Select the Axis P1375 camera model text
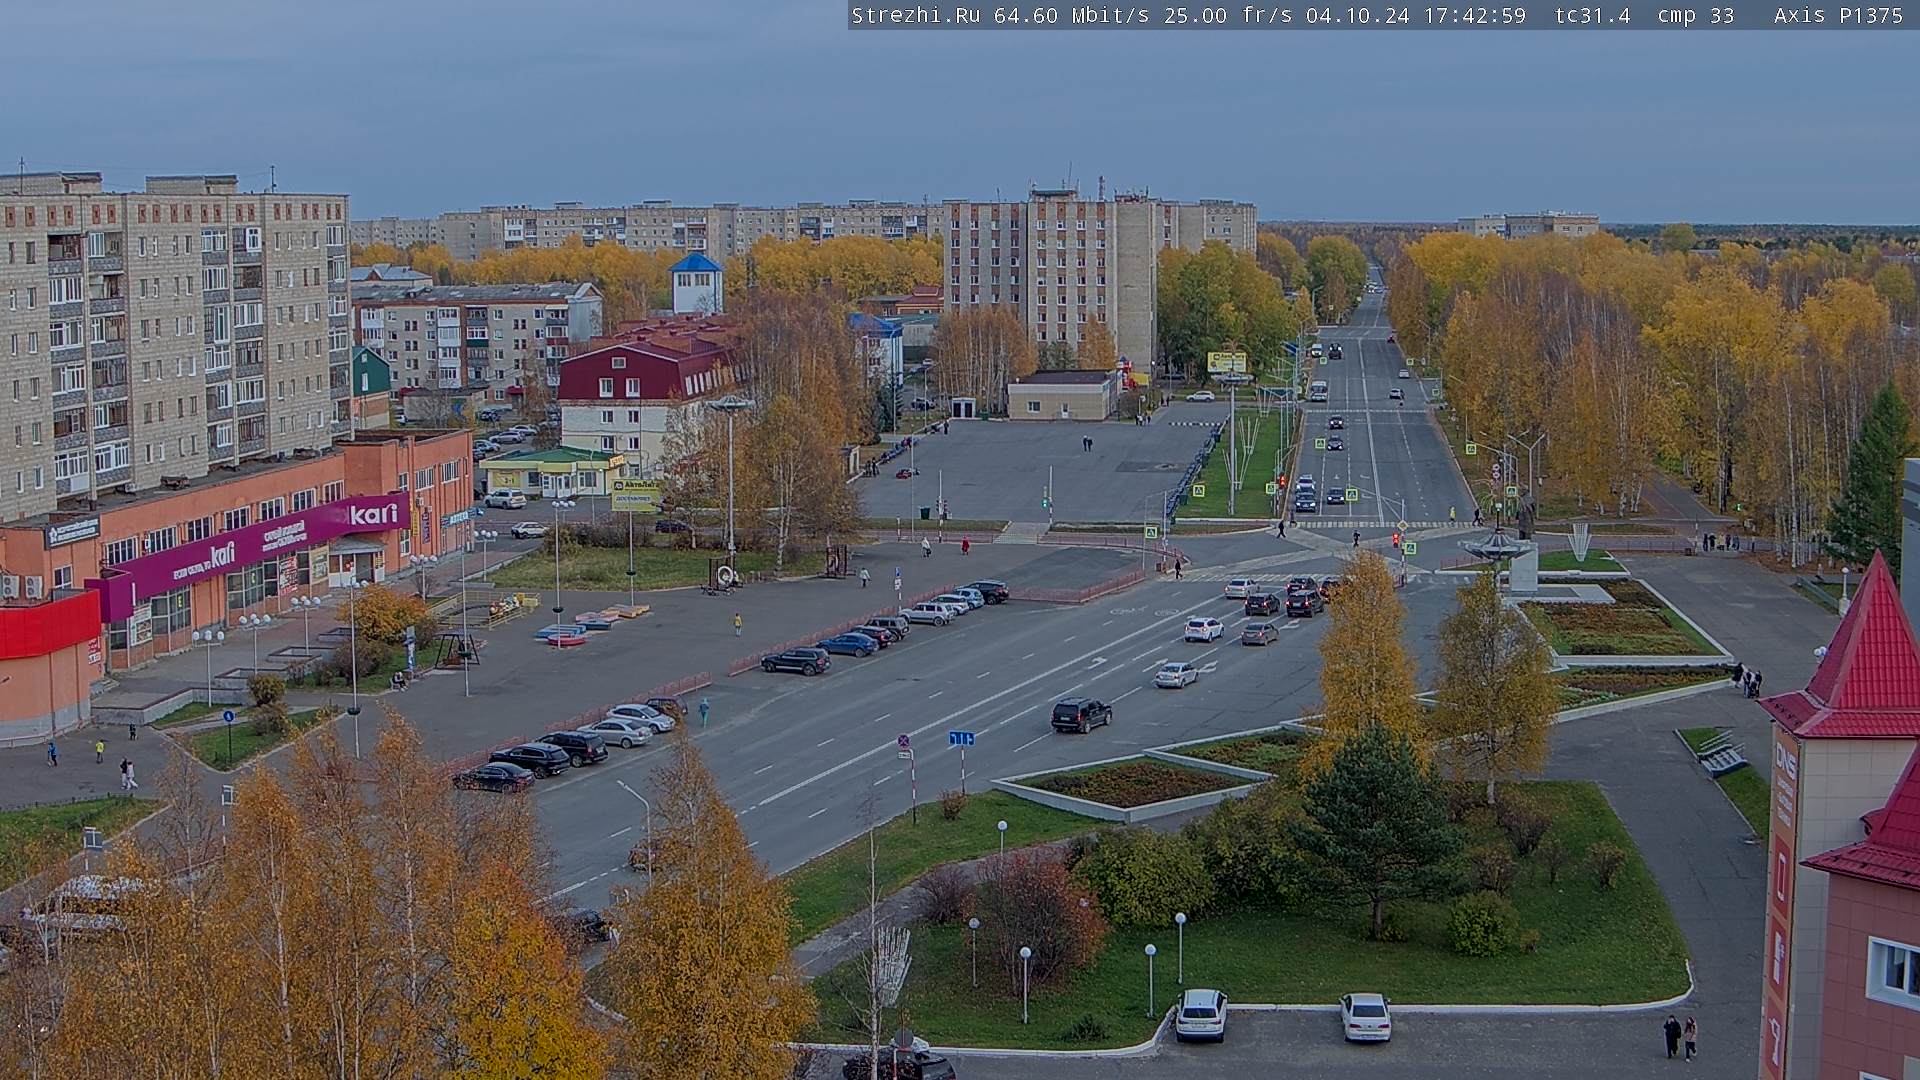The width and height of the screenshot is (1920, 1080). (x=1838, y=15)
